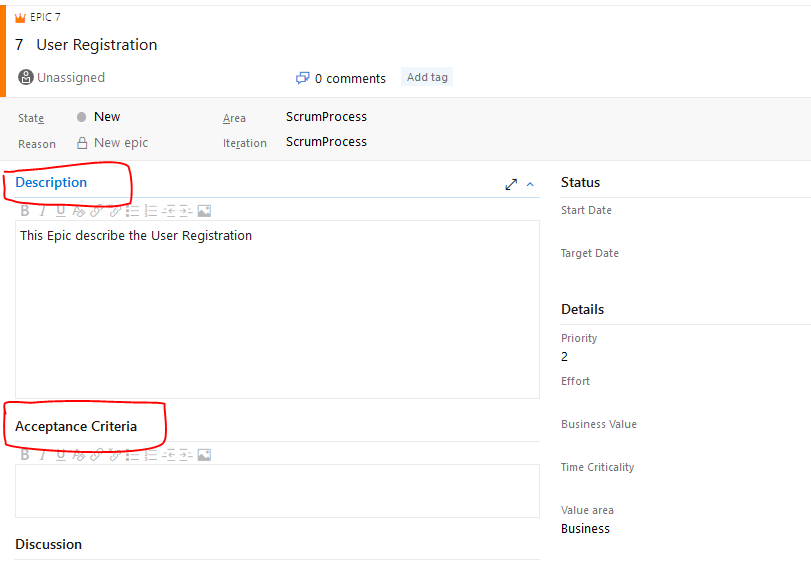
Task: Open the Iteration field showing ScrumProcess
Action: pos(326,142)
